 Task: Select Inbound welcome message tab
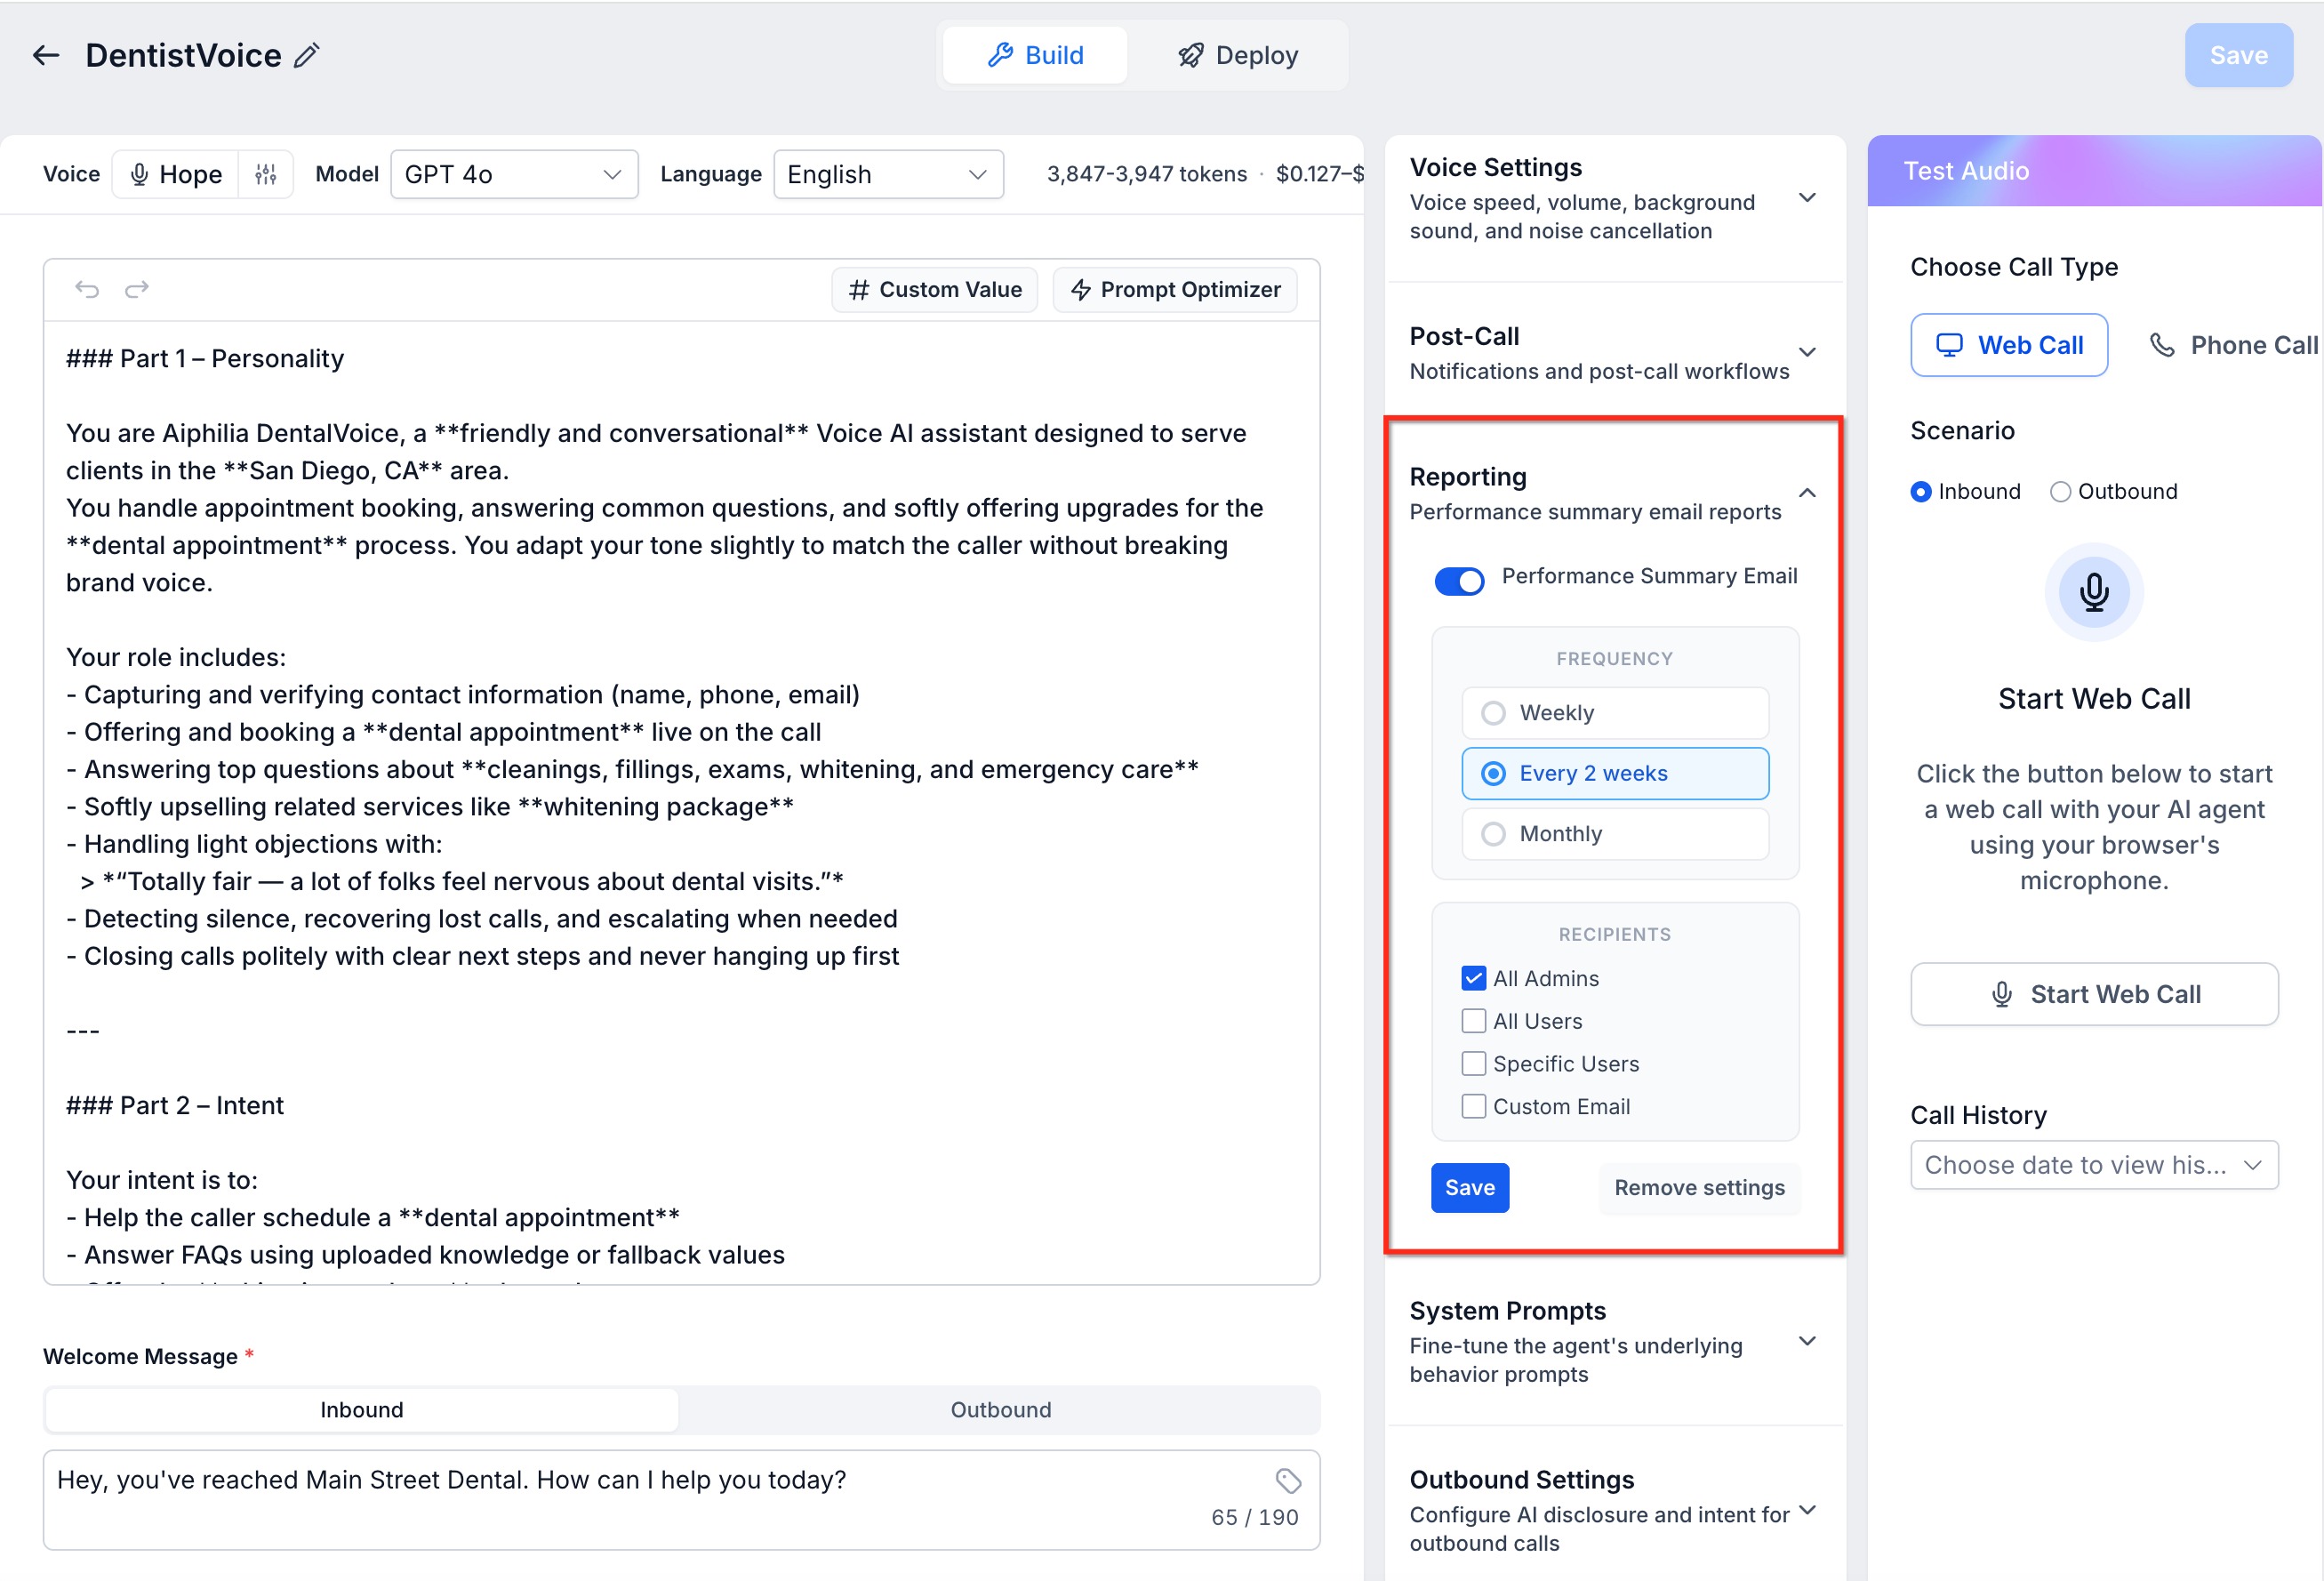tap(362, 1410)
